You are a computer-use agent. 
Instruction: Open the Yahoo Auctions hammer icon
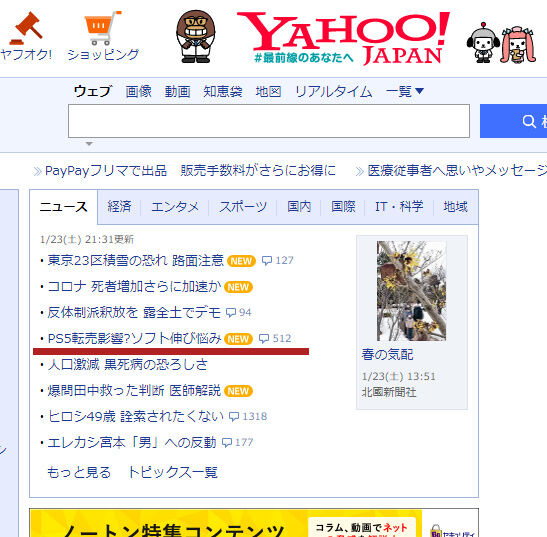[x=26, y=28]
